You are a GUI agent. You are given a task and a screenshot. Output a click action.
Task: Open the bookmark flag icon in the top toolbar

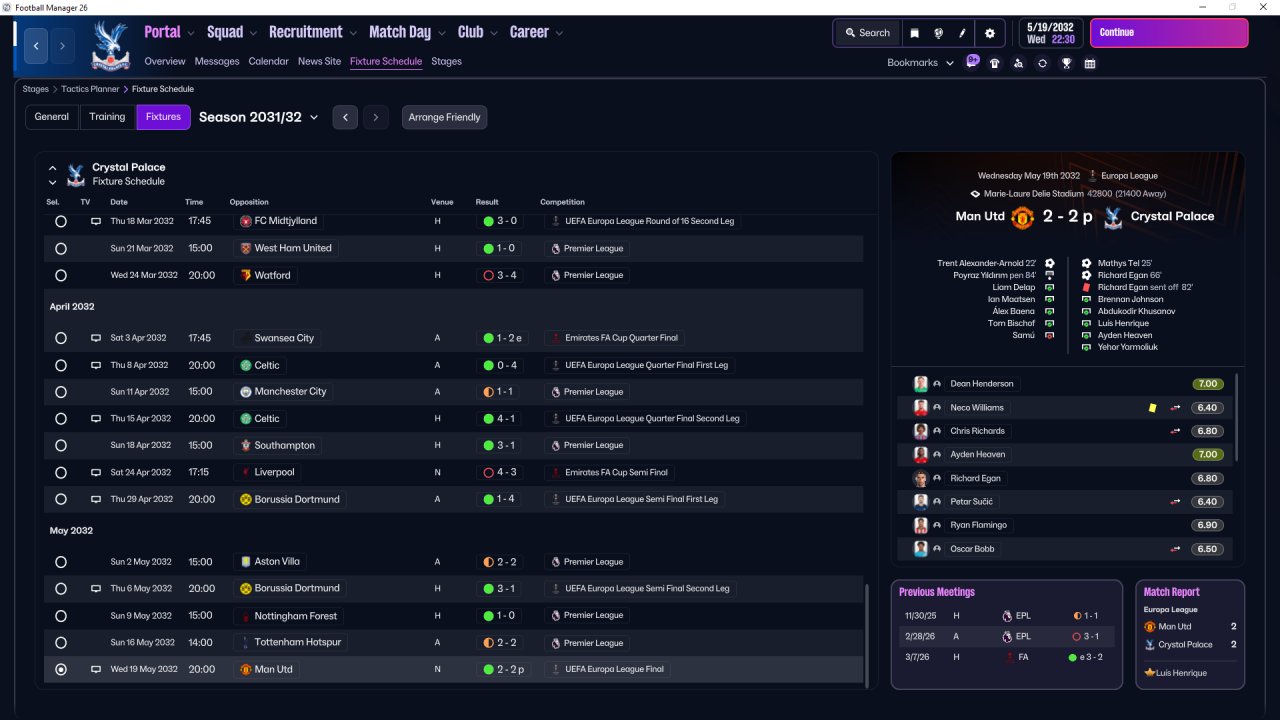(x=914, y=33)
